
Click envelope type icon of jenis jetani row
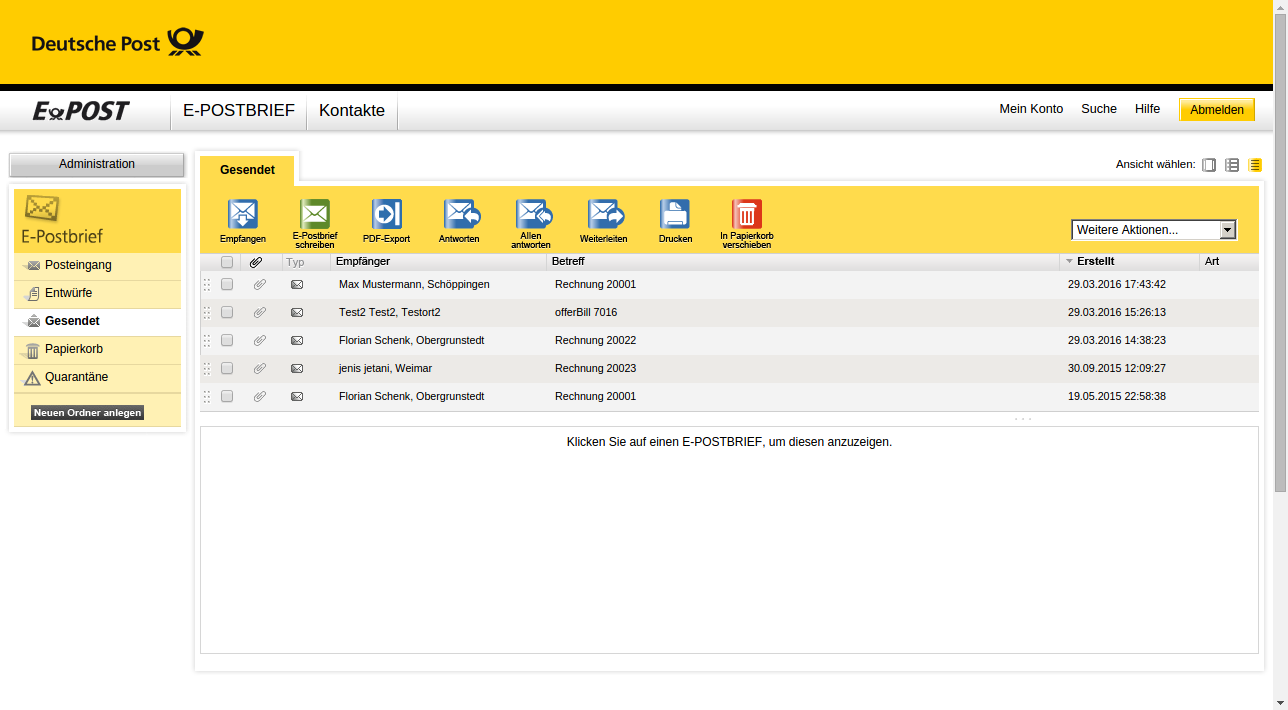(x=297, y=368)
